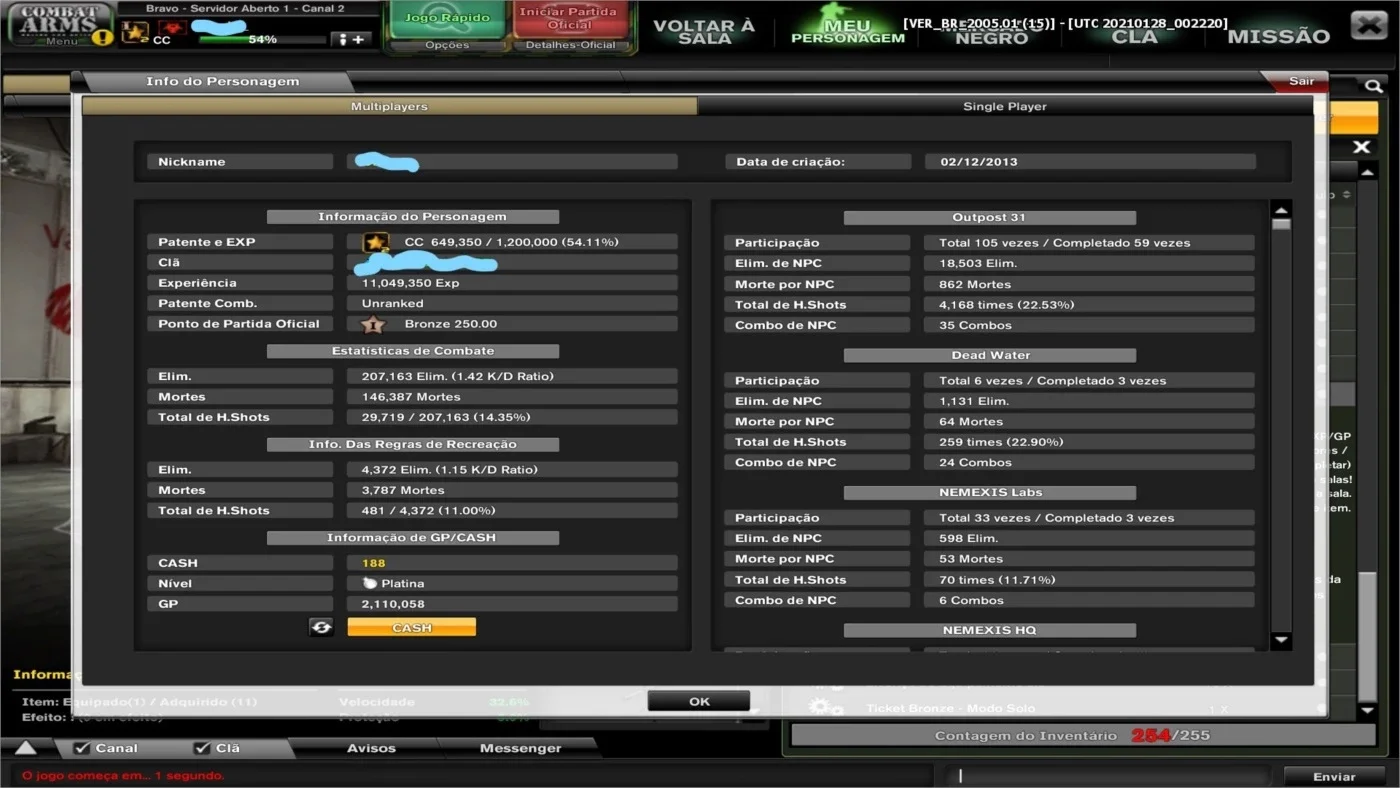This screenshot has height=788, width=1400.
Task: Toggle the Clã chat checkbox
Action: [x=202, y=748]
